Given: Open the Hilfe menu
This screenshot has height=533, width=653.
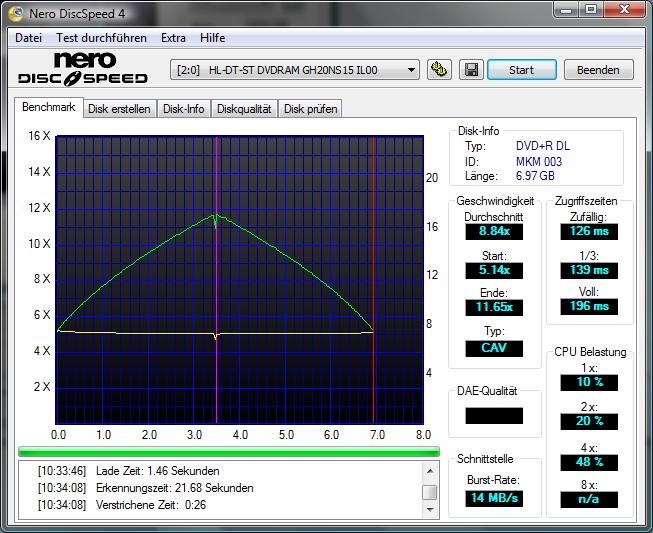Looking at the screenshot, I should click(x=212, y=38).
